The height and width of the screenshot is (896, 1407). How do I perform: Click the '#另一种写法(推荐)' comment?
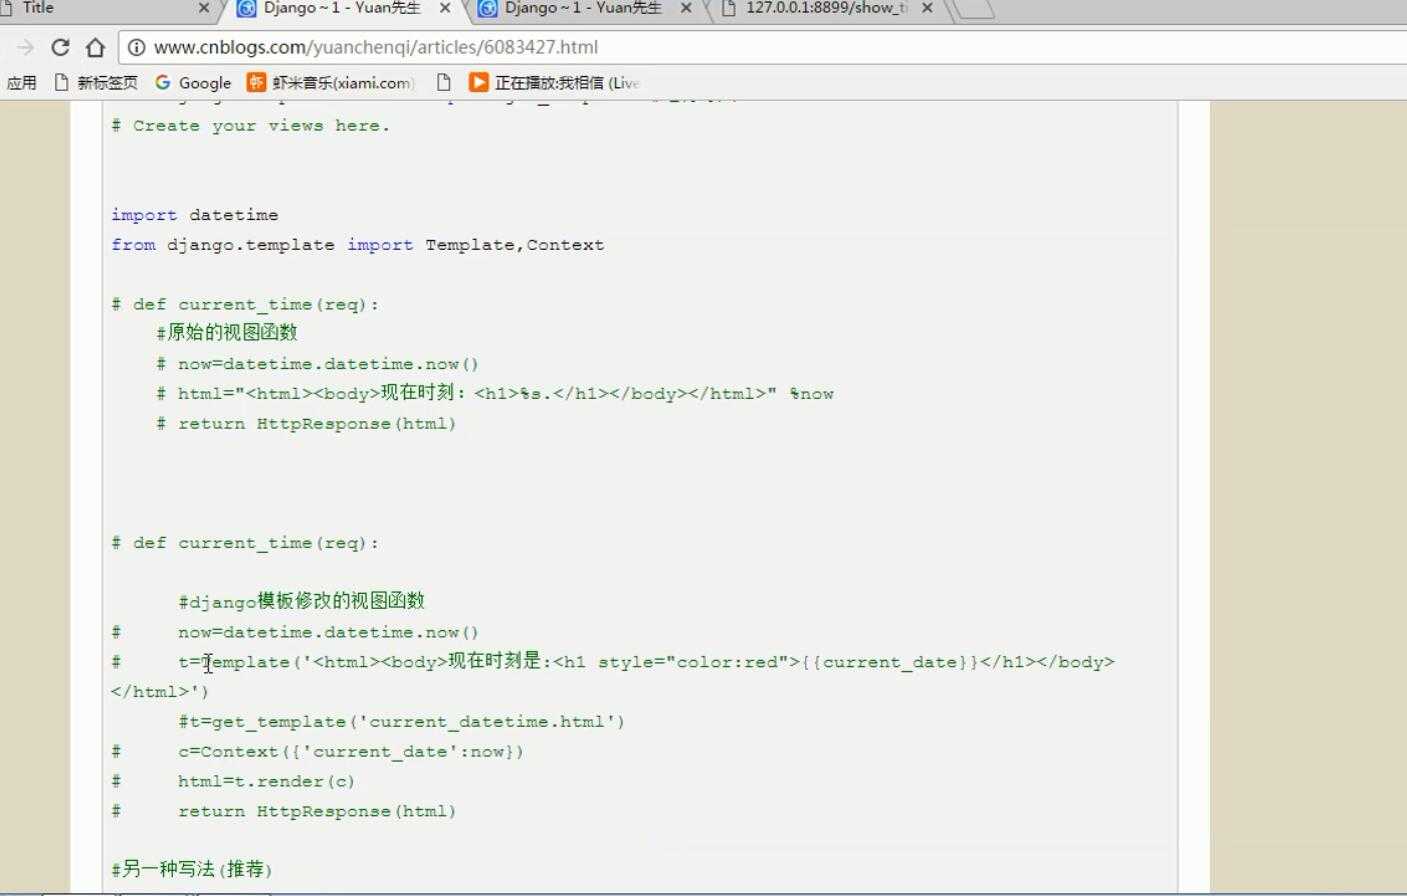pos(192,869)
